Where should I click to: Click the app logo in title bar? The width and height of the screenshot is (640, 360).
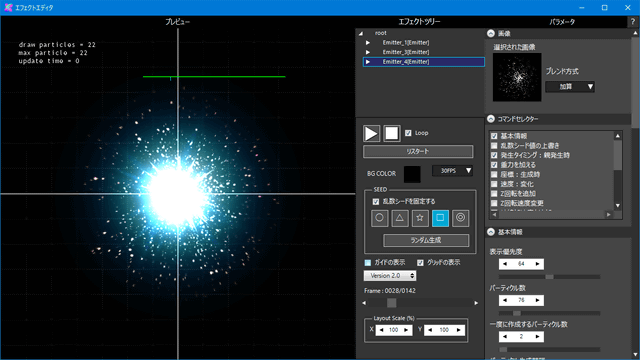[x=8, y=7]
